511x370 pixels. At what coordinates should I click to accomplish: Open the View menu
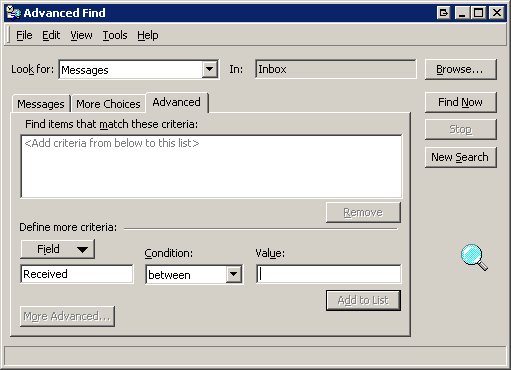click(x=81, y=35)
